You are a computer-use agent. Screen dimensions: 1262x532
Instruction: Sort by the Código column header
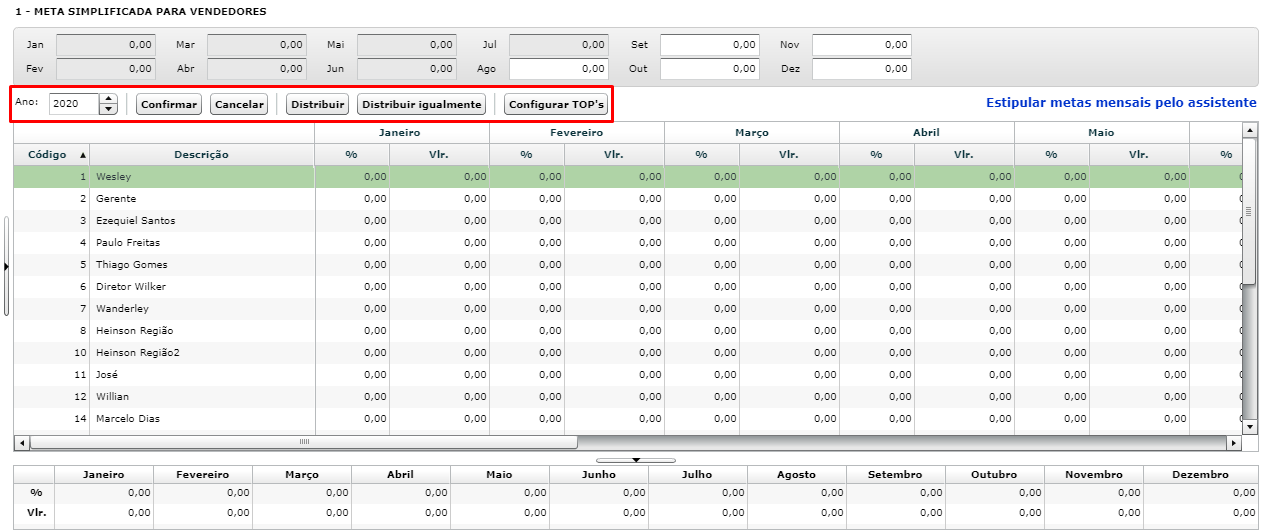[x=51, y=155]
